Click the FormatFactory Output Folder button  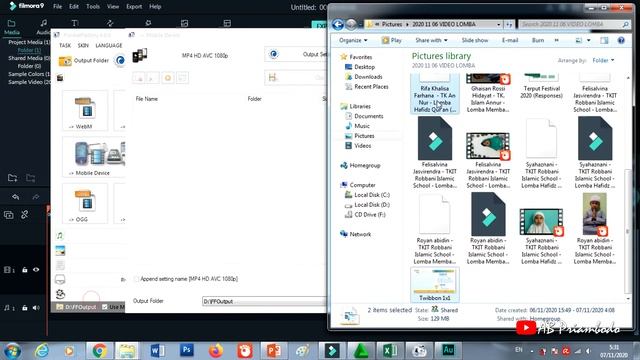click(x=84, y=61)
